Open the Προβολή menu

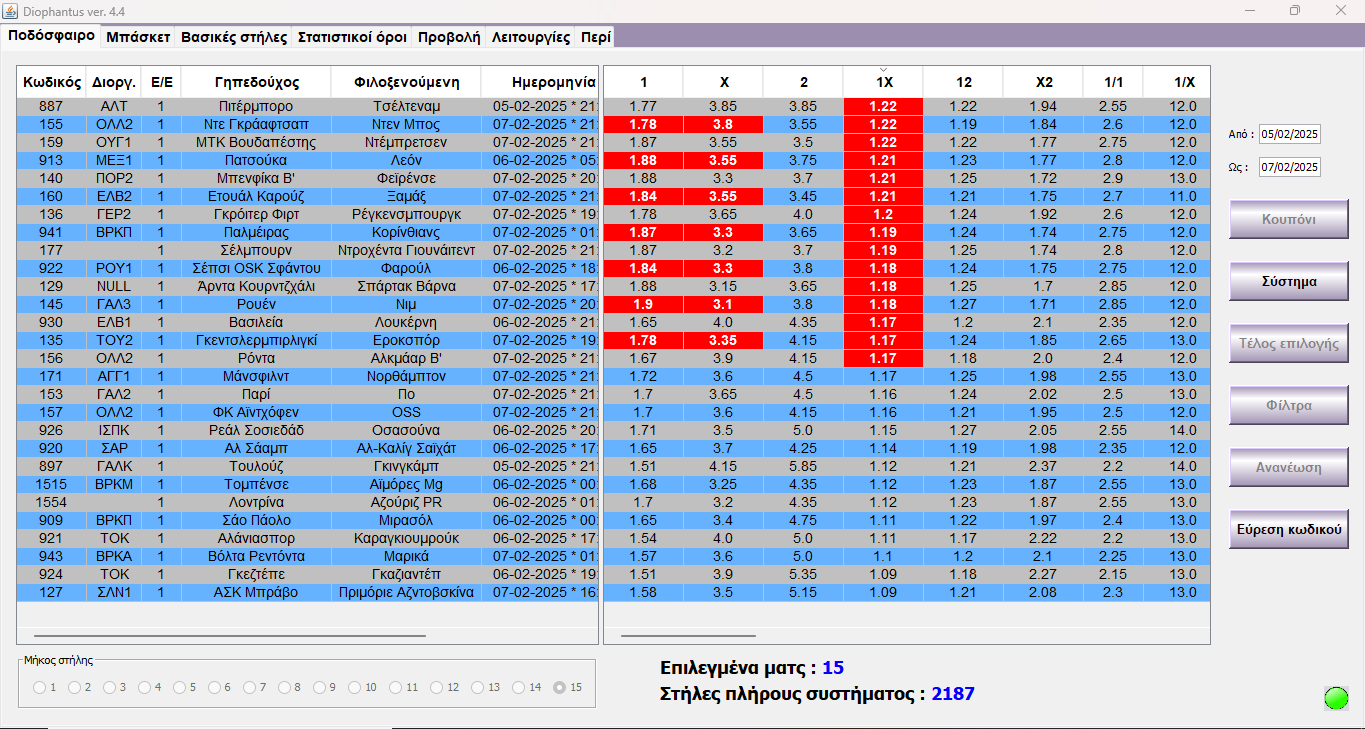pyautogui.click(x=449, y=37)
